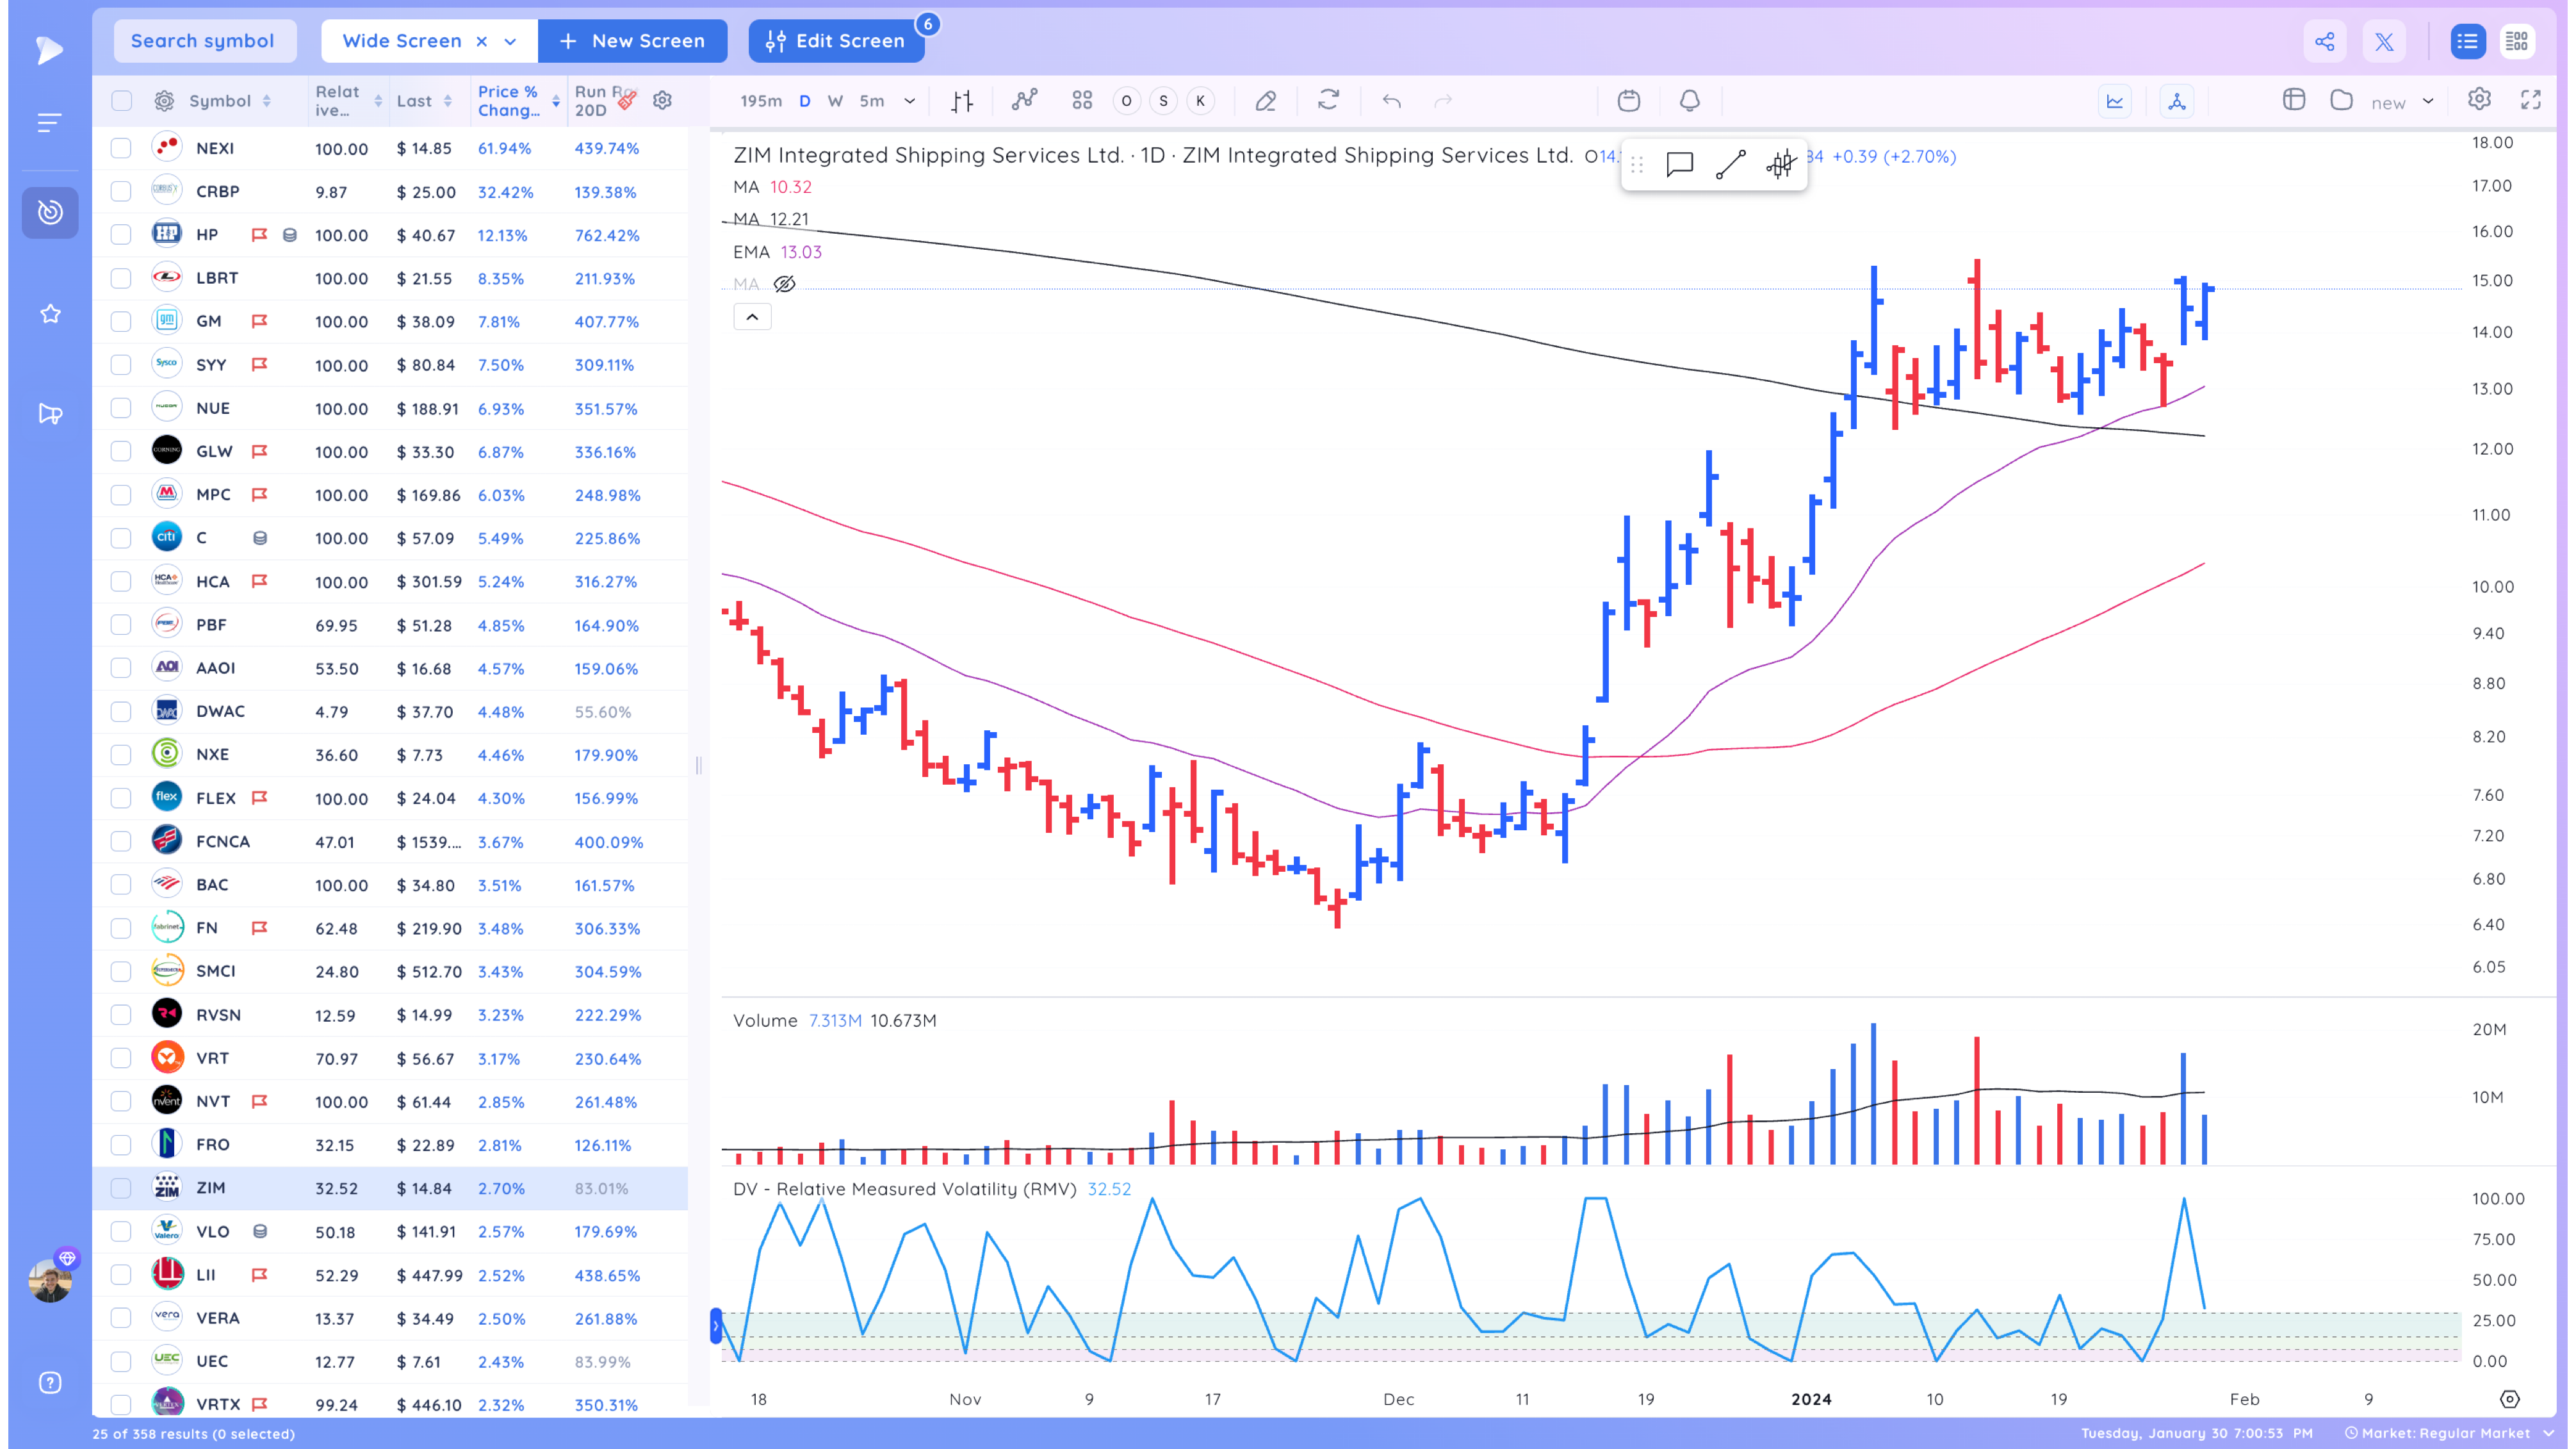Check the NEXI row checkbox
Viewport: 2576px width, 1449px height.
click(121, 148)
